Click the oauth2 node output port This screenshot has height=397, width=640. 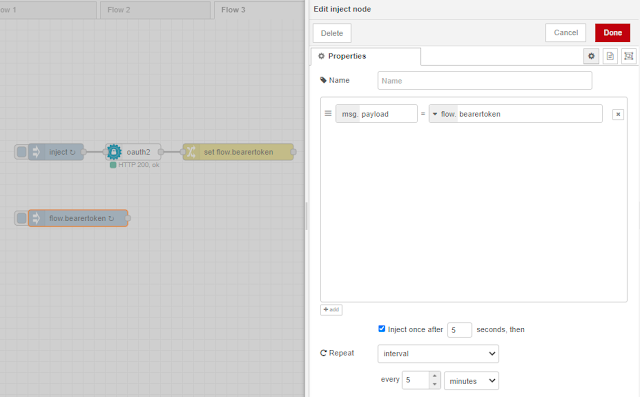click(x=161, y=152)
